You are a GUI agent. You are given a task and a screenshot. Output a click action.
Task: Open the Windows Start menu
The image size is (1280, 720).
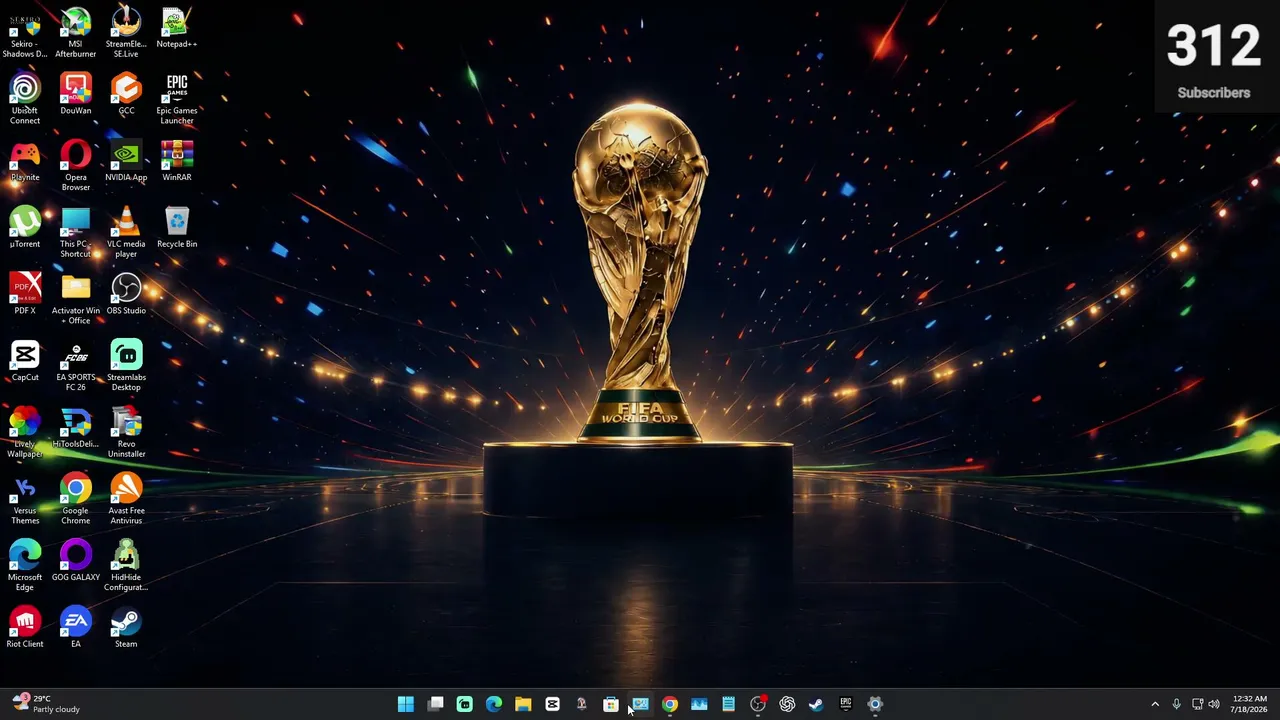406,704
